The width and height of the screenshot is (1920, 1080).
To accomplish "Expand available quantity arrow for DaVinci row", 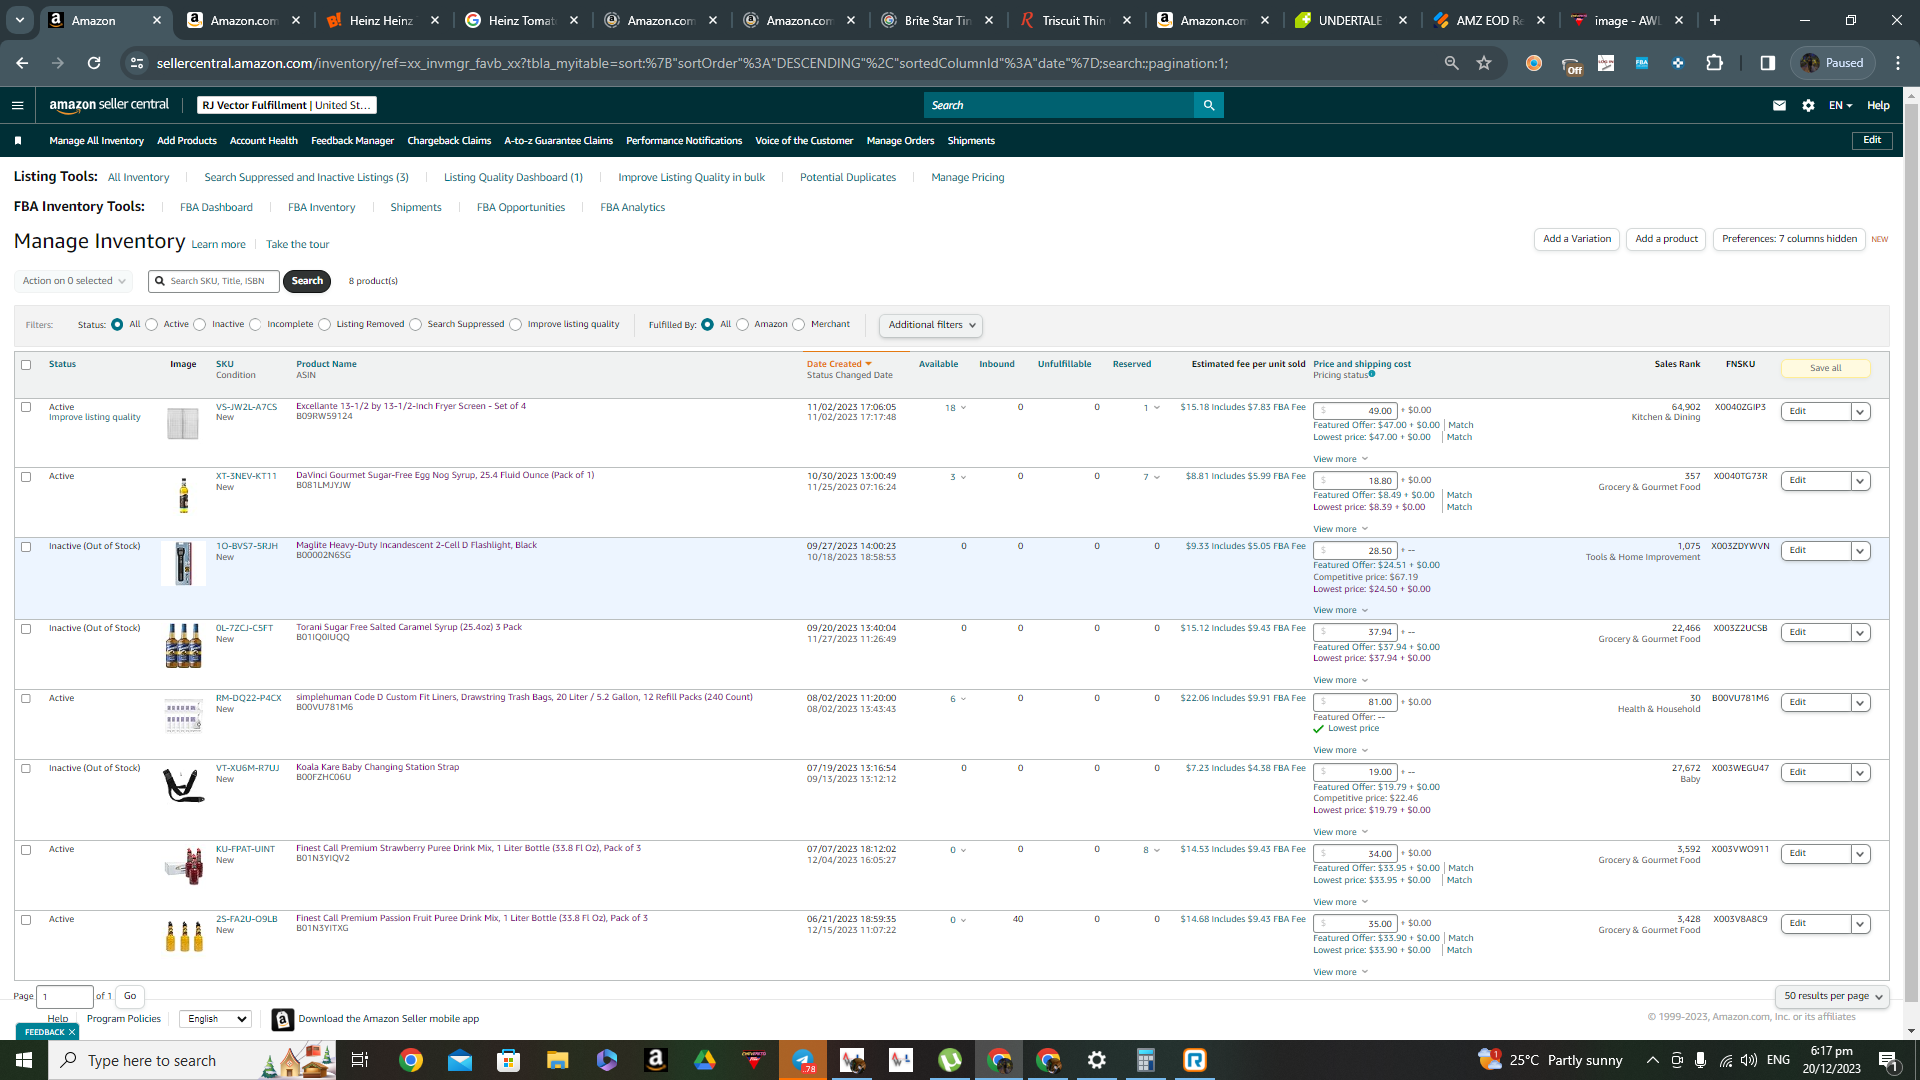I will click(963, 478).
